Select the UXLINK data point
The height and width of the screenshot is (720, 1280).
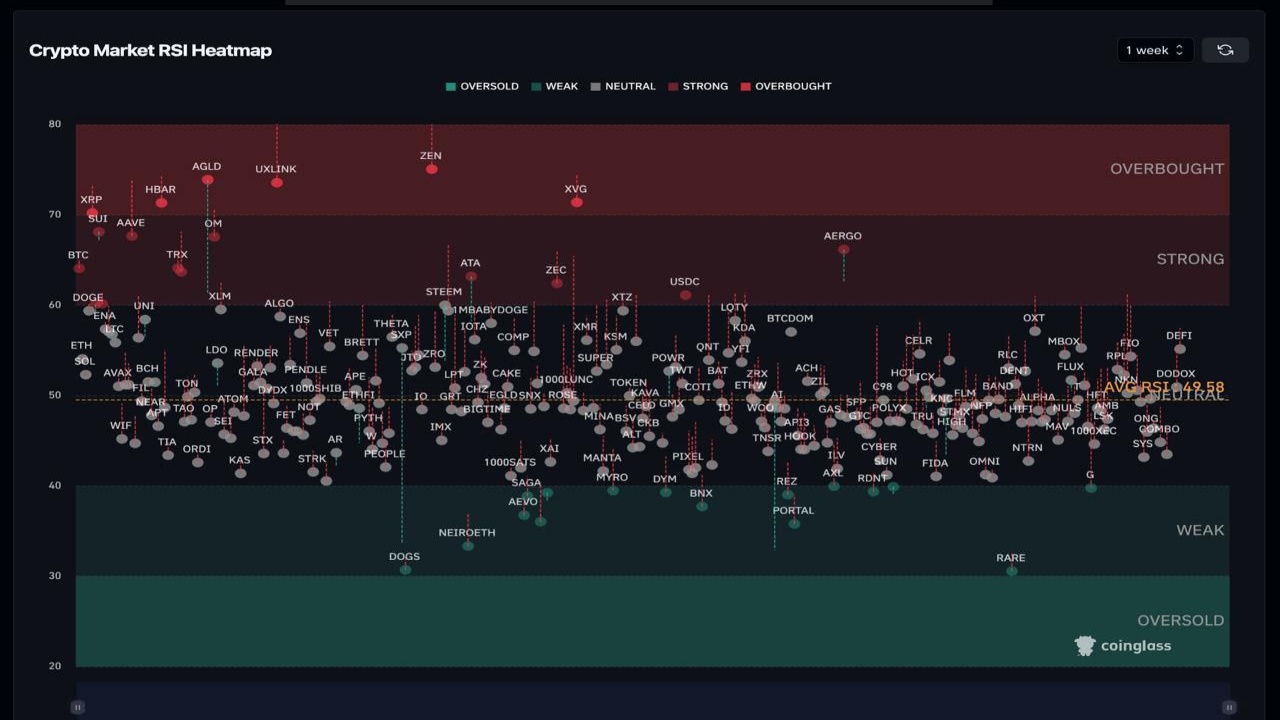pos(277,182)
